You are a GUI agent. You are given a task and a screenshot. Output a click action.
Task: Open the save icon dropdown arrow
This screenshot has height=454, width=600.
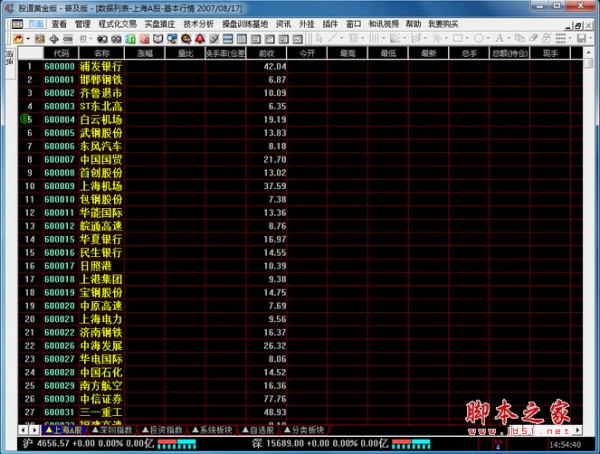click(590, 38)
